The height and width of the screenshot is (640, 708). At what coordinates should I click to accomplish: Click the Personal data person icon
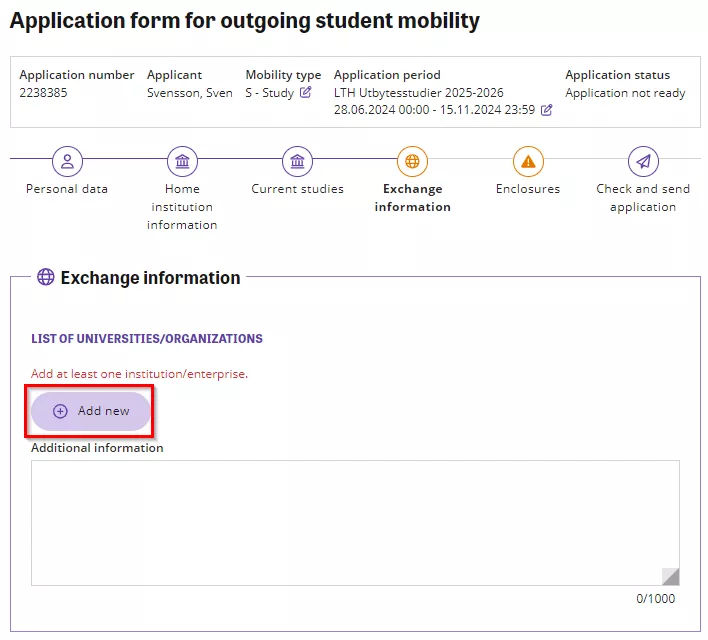[x=67, y=161]
